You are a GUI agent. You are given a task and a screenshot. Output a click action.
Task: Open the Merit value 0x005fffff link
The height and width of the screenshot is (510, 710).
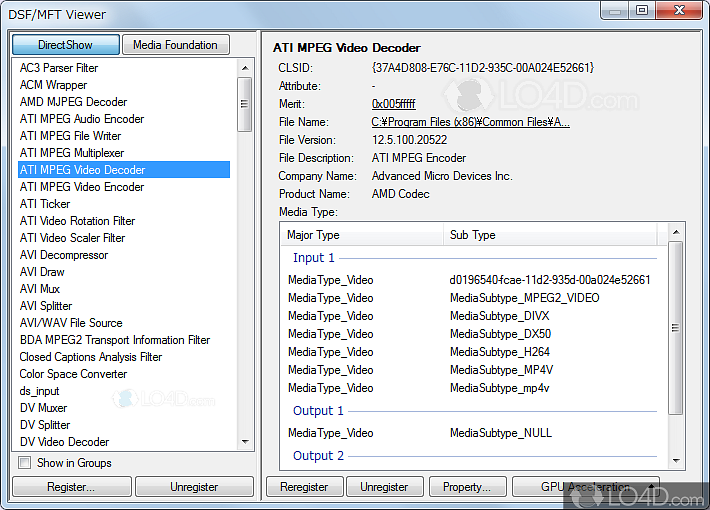pos(393,104)
